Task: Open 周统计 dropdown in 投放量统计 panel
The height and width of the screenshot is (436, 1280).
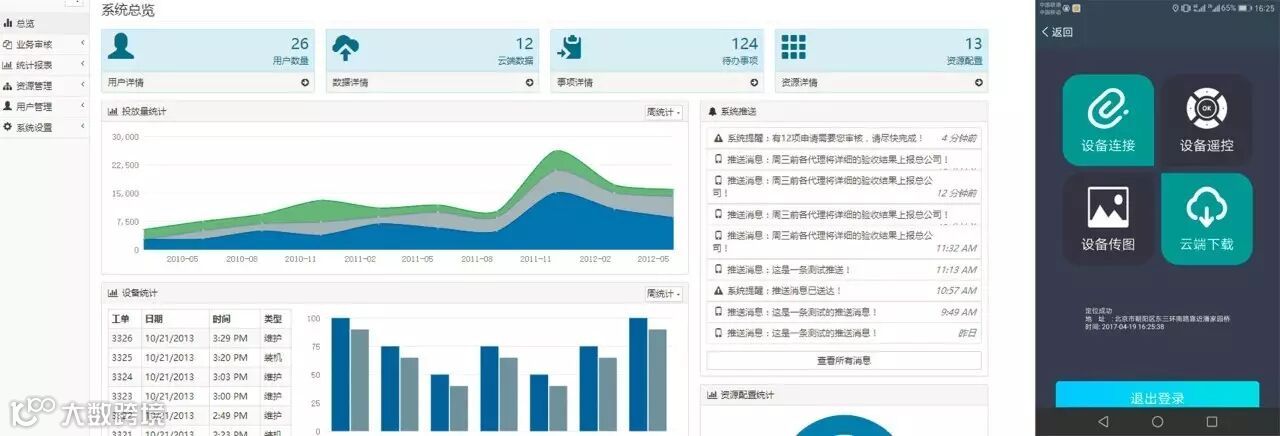Action: point(664,112)
